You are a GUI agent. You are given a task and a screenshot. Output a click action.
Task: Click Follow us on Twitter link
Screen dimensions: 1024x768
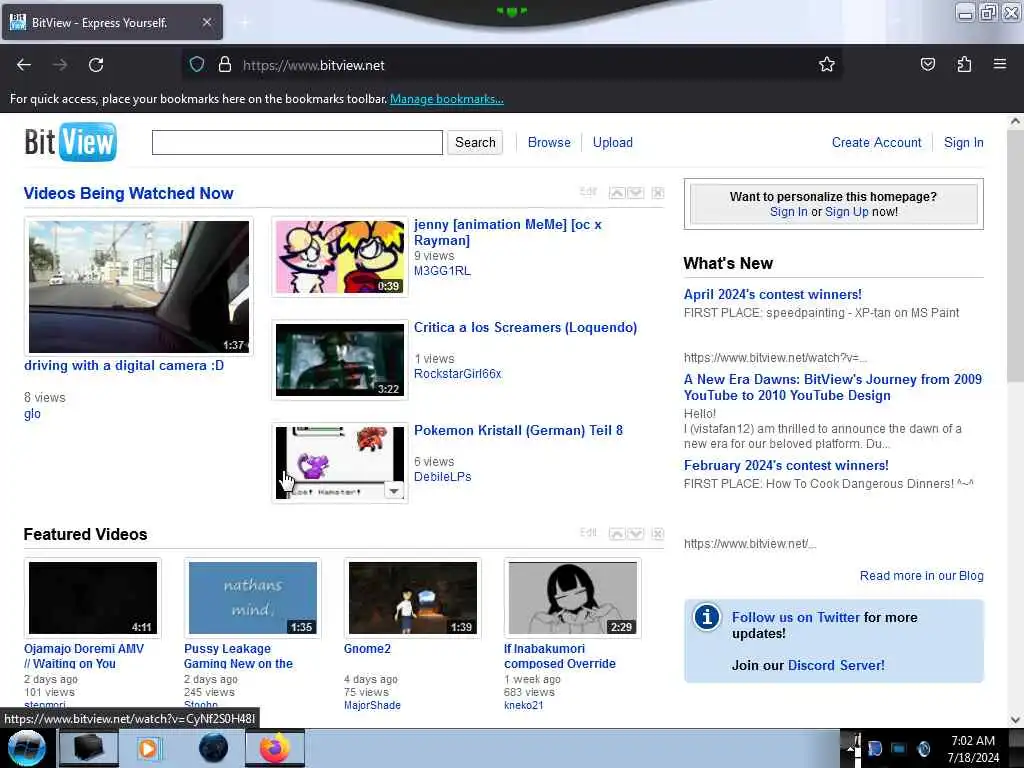pos(795,617)
